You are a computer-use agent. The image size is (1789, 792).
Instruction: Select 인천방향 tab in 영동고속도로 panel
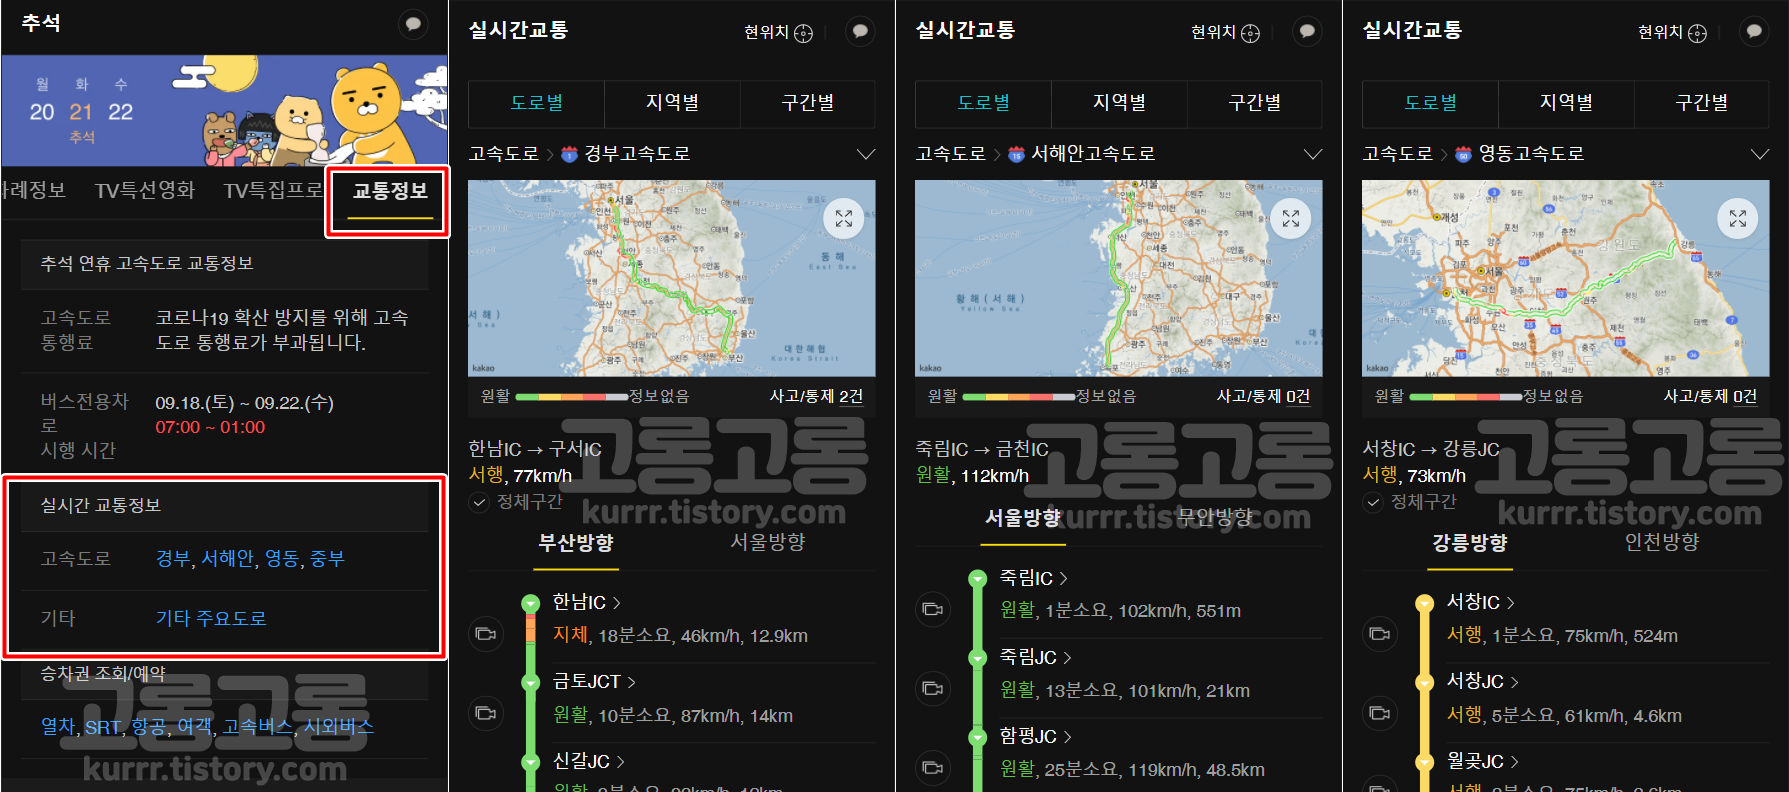coord(1662,542)
